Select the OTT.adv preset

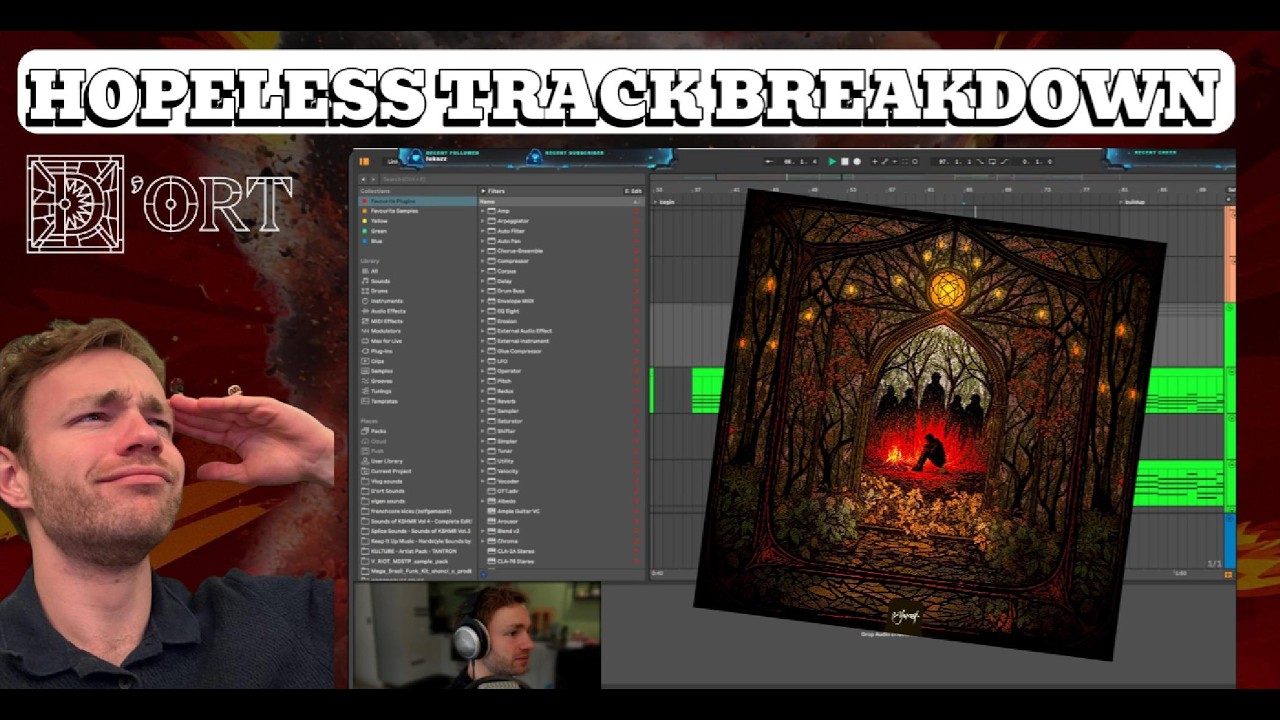tap(503, 491)
